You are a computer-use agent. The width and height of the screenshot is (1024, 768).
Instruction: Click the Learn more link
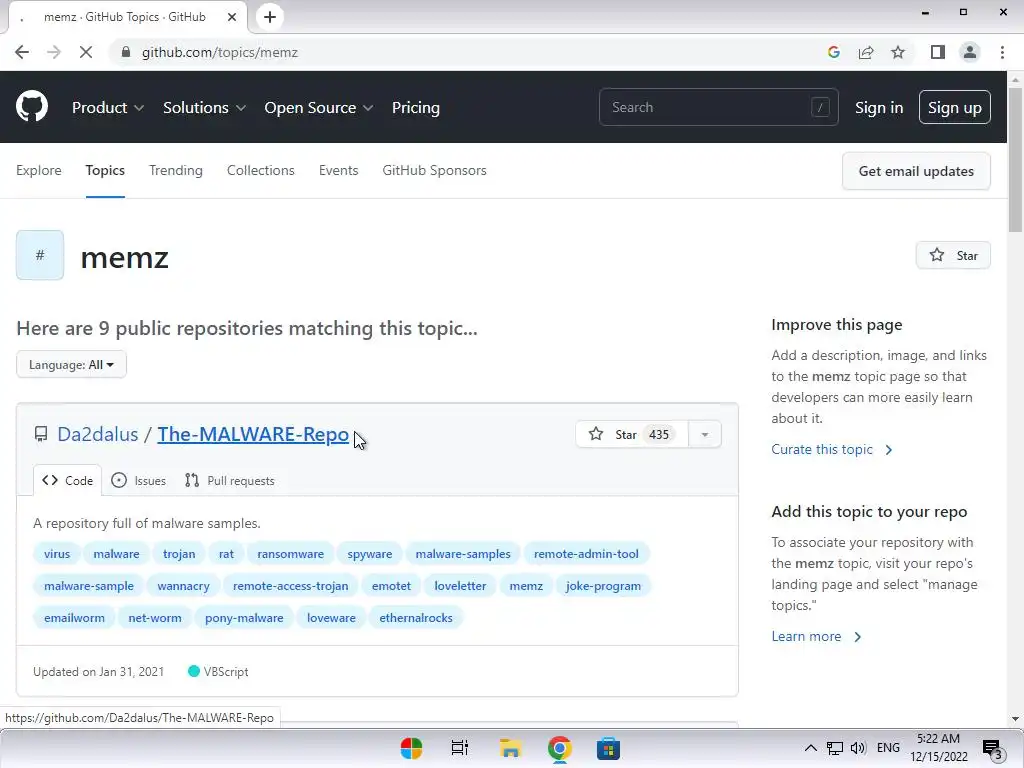pyautogui.click(x=816, y=636)
